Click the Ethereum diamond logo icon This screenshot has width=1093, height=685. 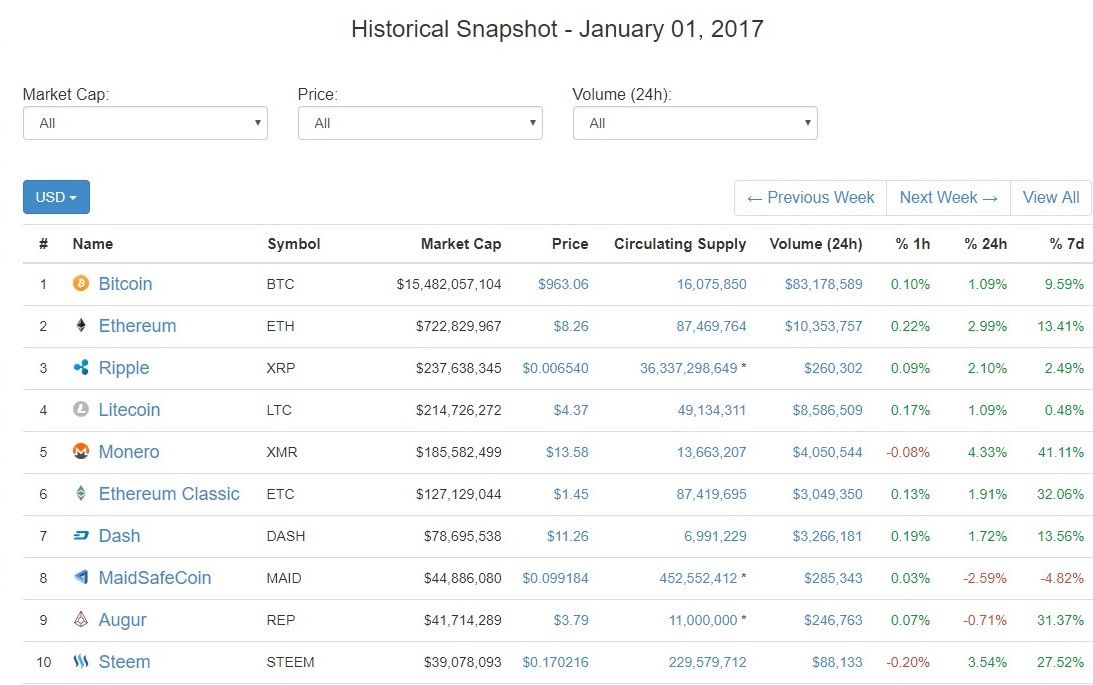click(x=81, y=325)
